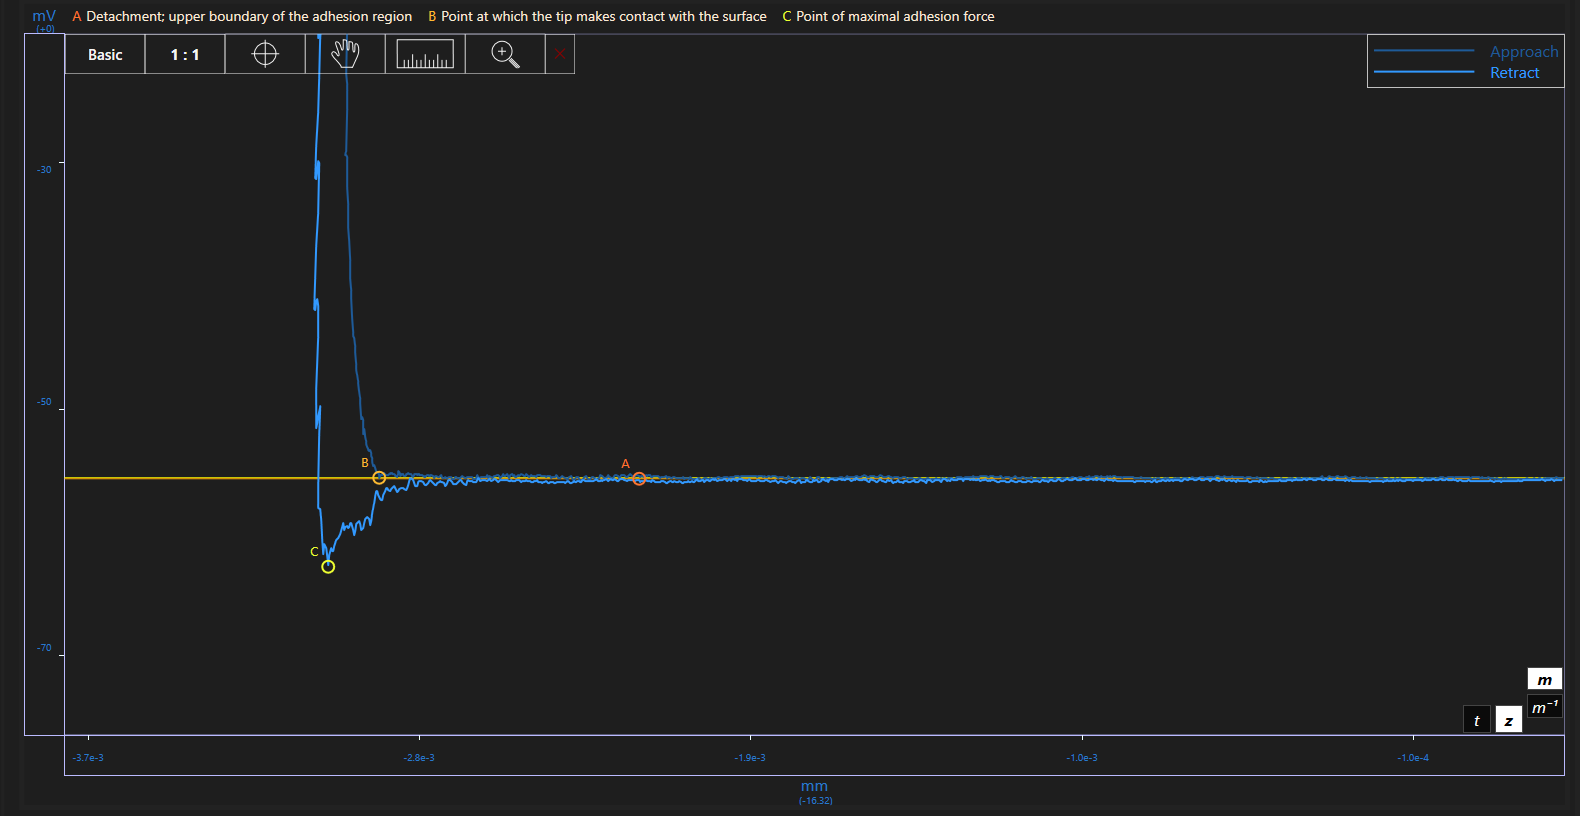The width and height of the screenshot is (1580, 816).
Task: Click legend text C maximal adhesion force
Action: [888, 16]
